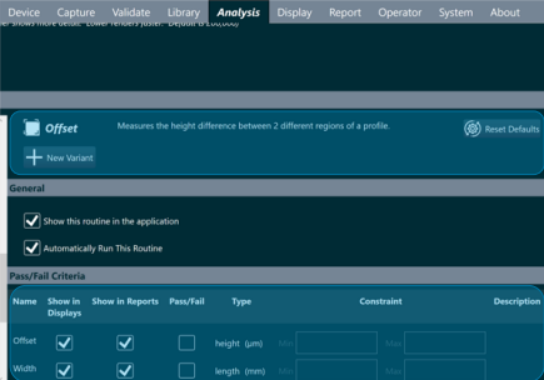Screen dimensions: 544x380
Task: Click the Reset Defaults button label
Action: (512, 129)
